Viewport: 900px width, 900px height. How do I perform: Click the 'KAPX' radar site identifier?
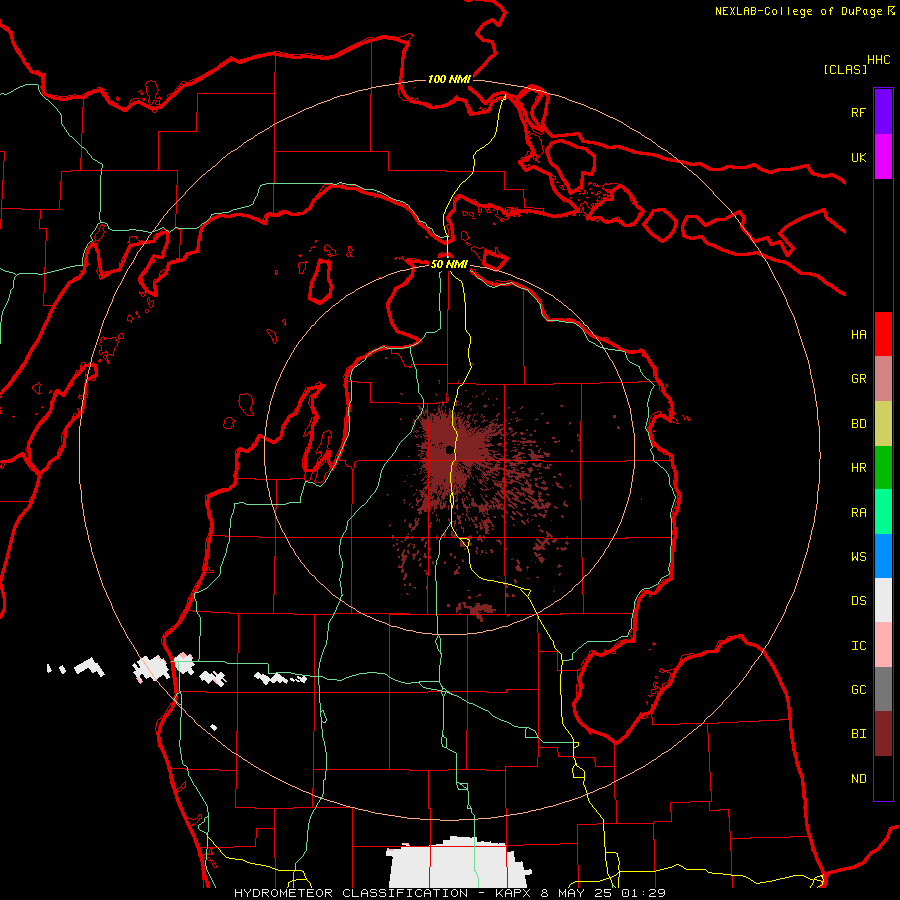click(513, 893)
